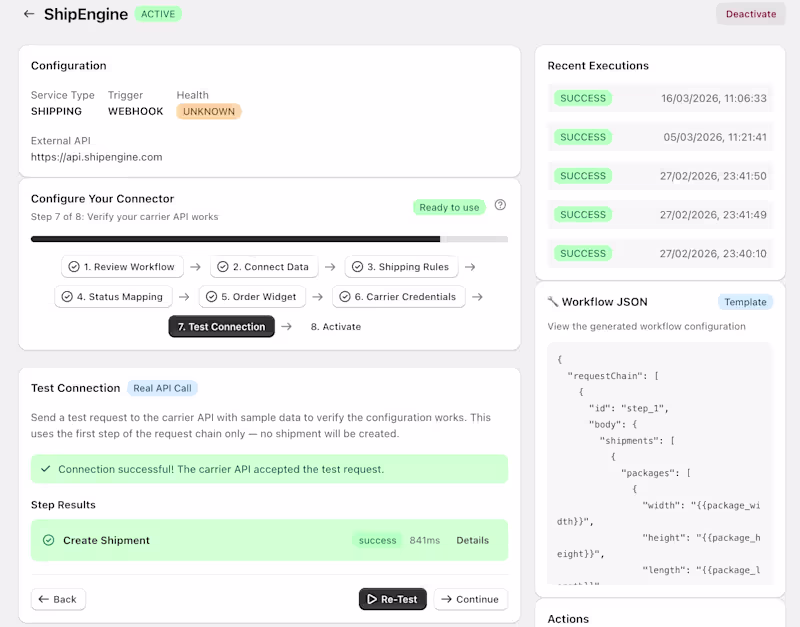Click the arrow after Connect Data step

[x=330, y=267]
